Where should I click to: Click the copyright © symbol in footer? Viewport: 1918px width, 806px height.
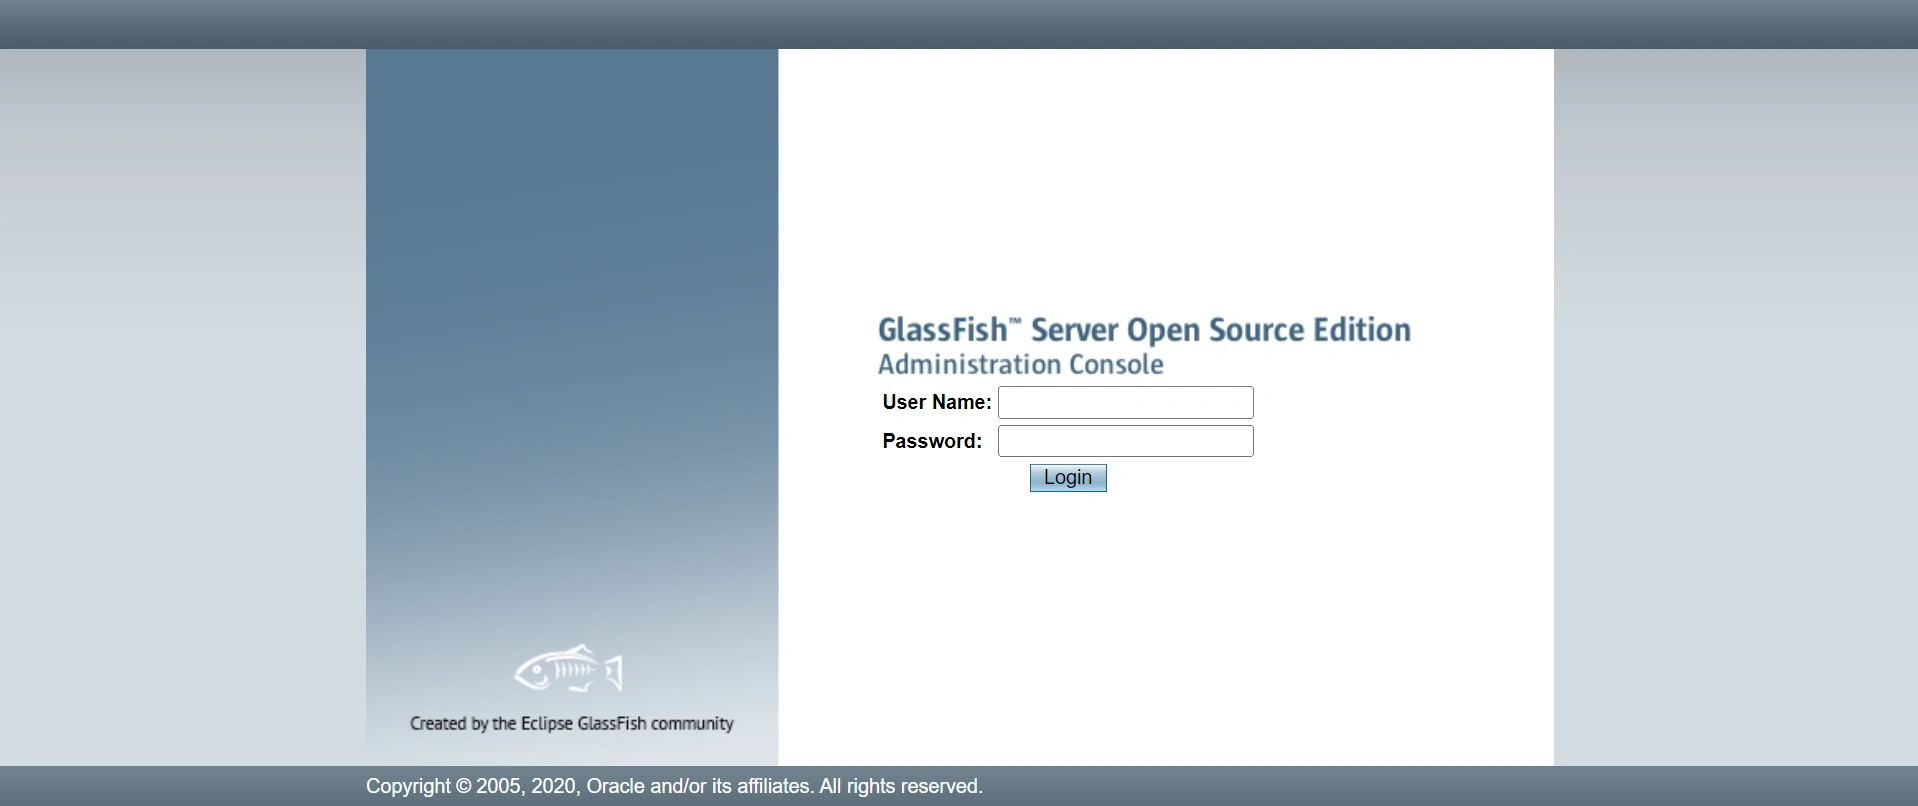pos(463,786)
